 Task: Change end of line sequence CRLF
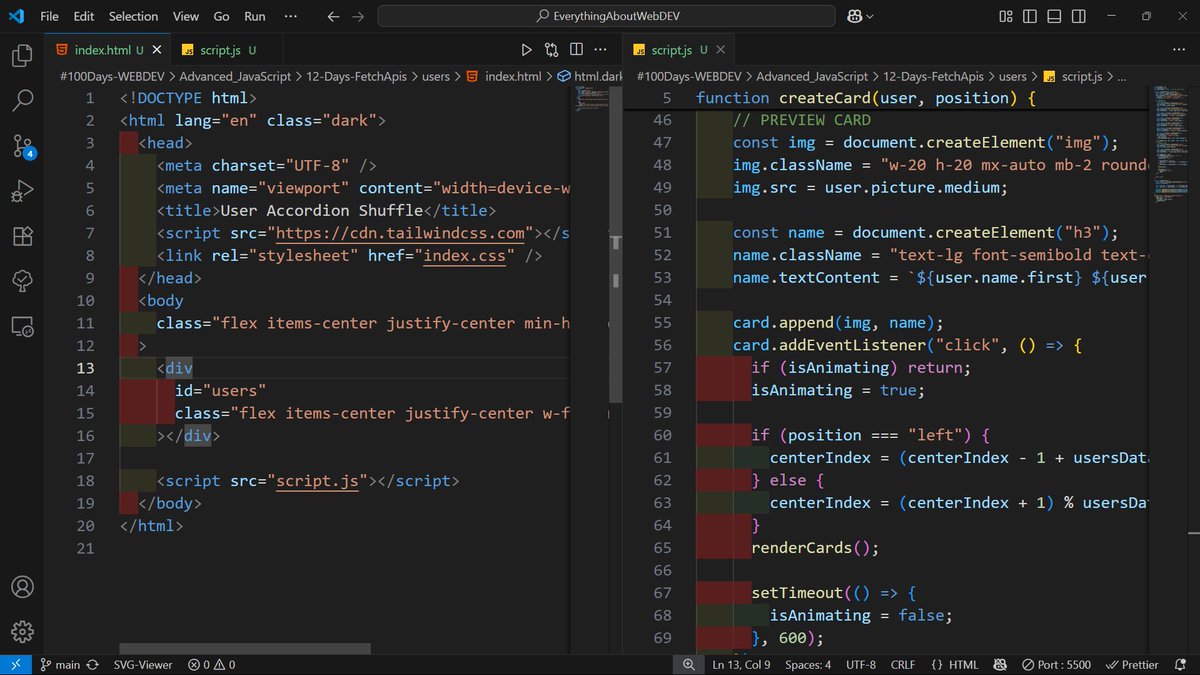[x=902, y=664]
